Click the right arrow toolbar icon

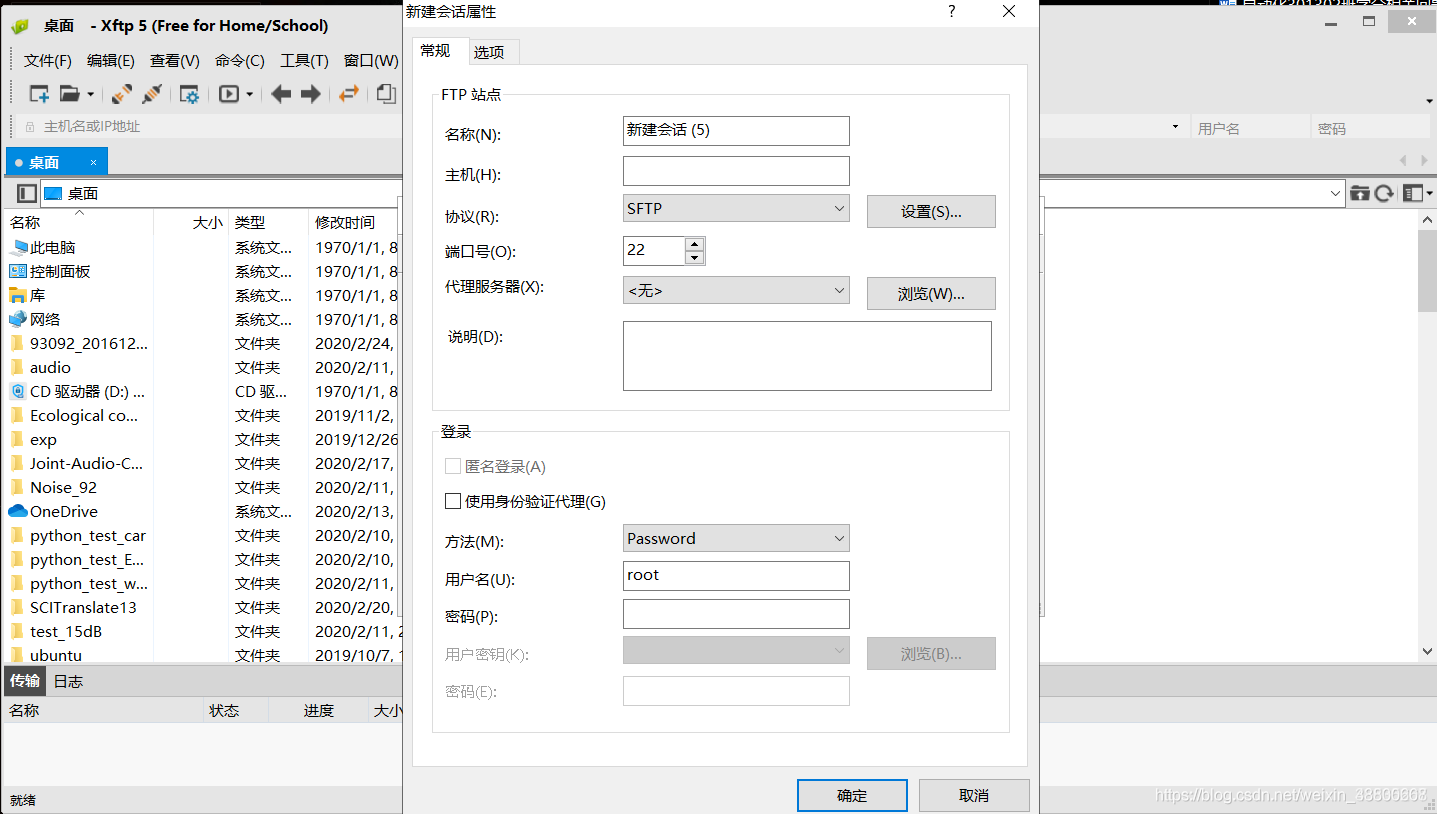(x=311, y=94)
